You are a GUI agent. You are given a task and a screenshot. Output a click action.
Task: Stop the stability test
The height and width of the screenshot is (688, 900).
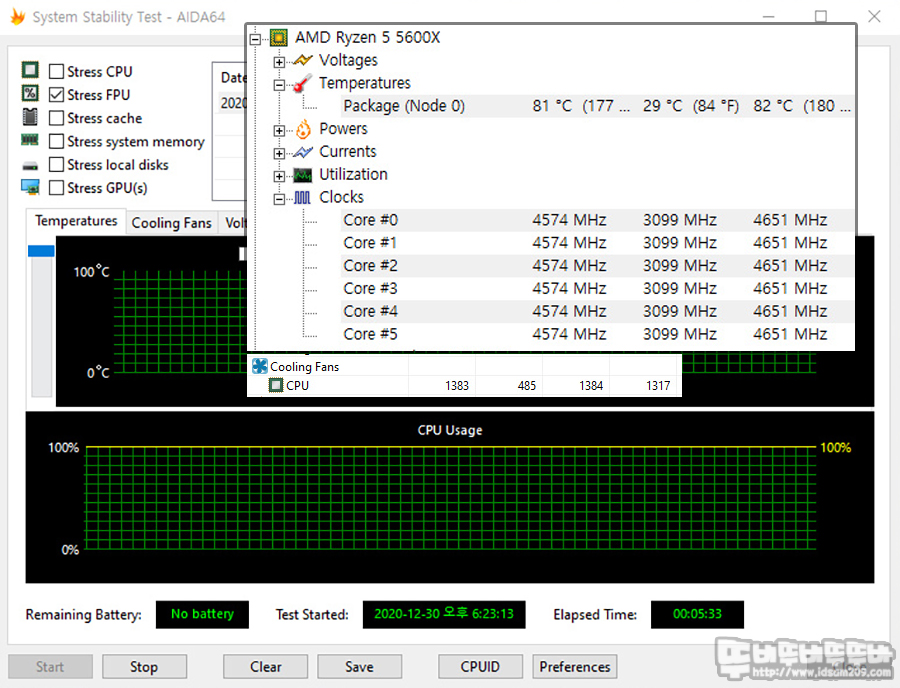144,667
